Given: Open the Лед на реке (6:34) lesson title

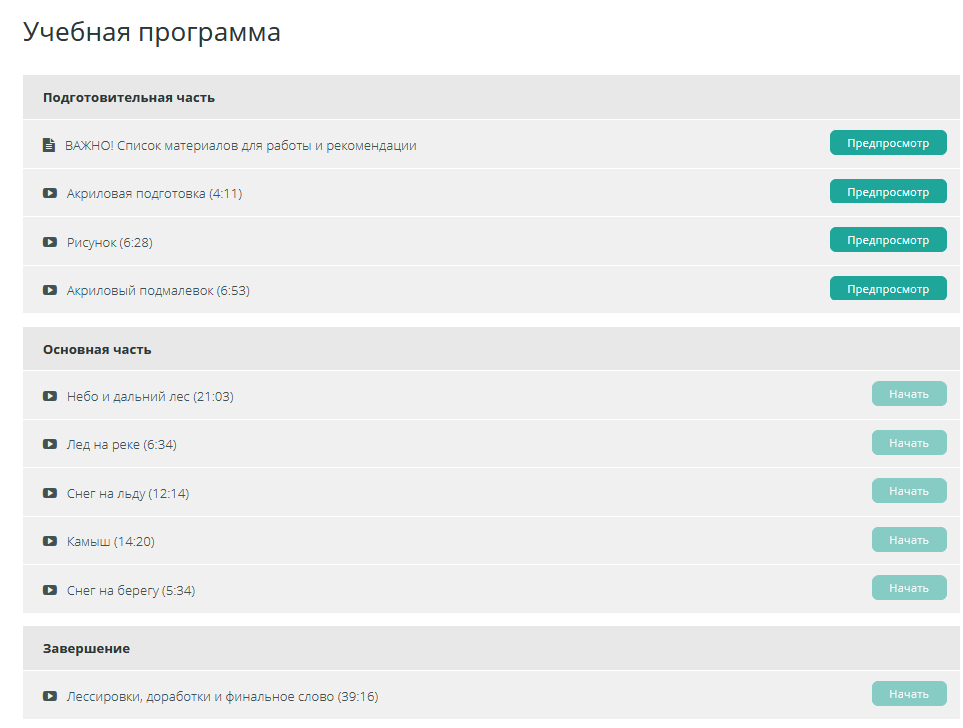Looking at the screenshot, I should (x=121, y=444).
